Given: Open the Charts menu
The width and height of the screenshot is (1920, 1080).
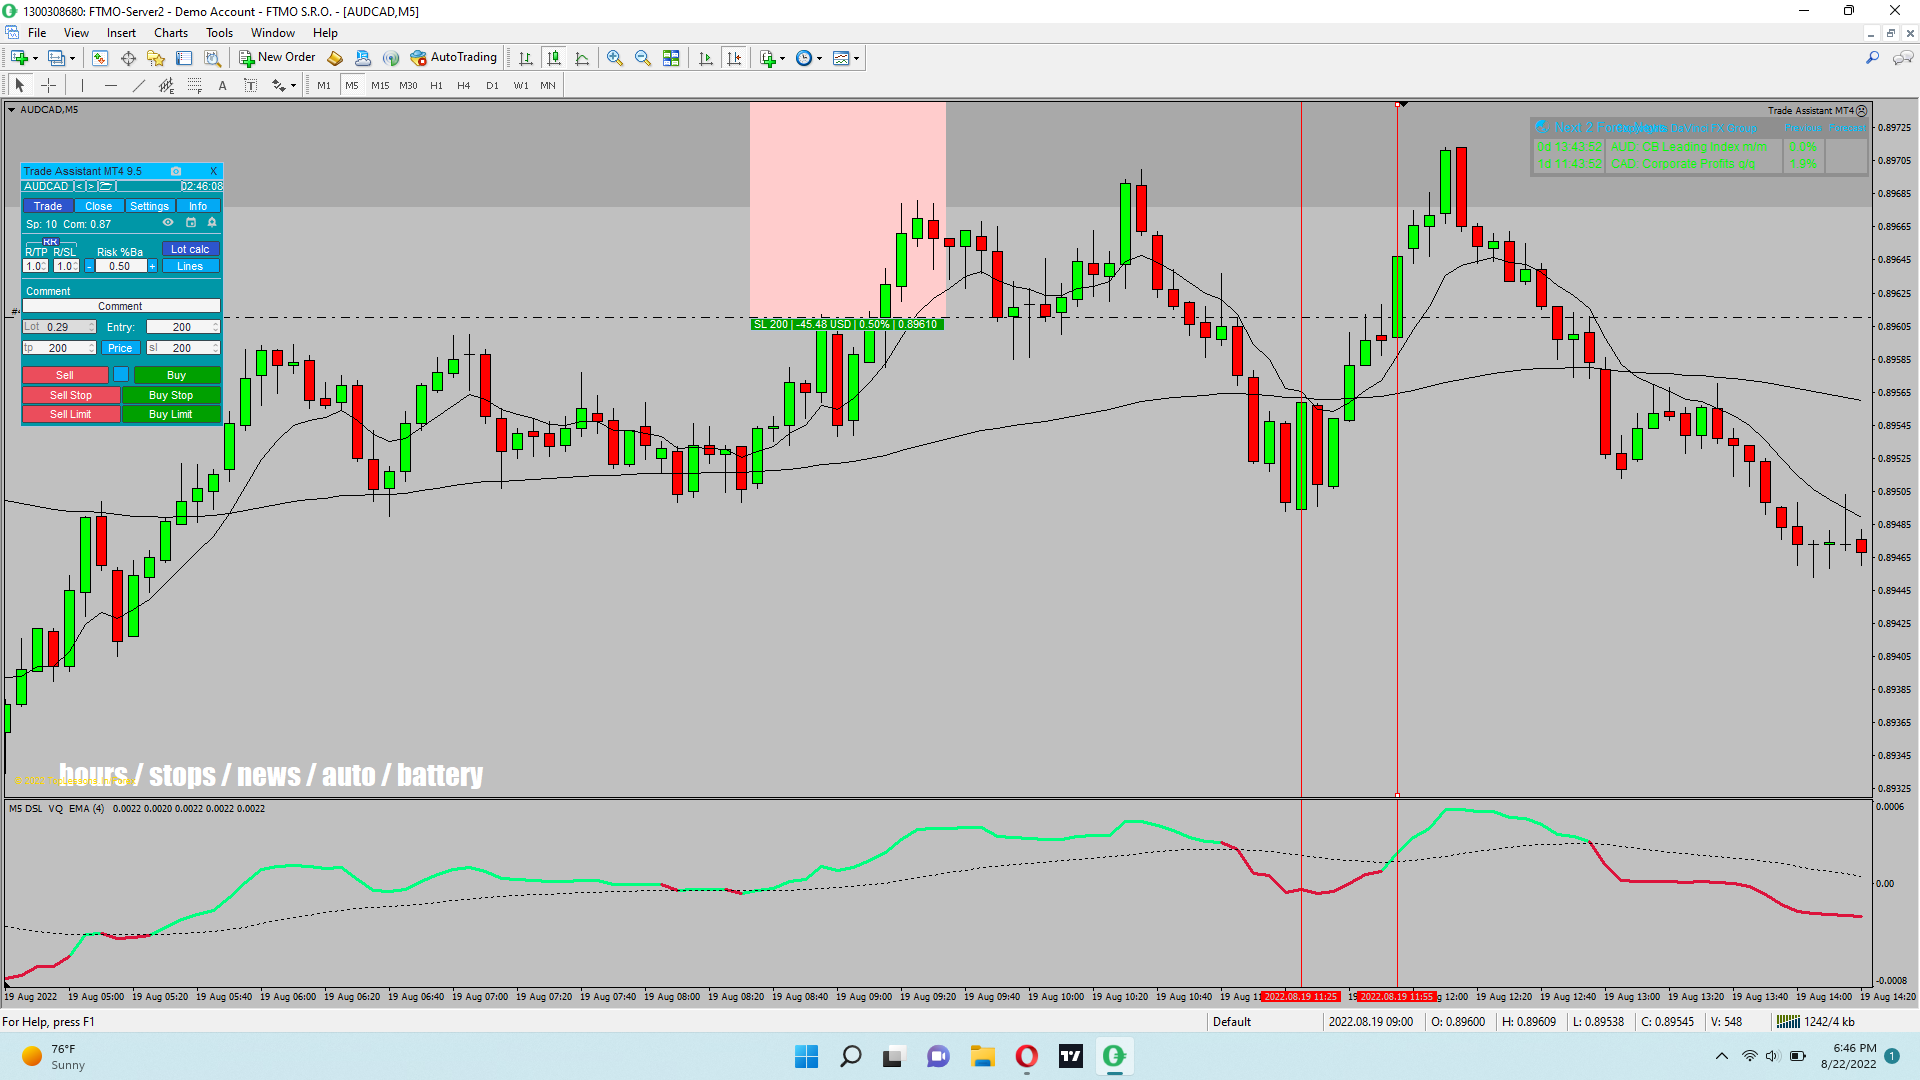Looking at the screenshot, I should point(170,33).
